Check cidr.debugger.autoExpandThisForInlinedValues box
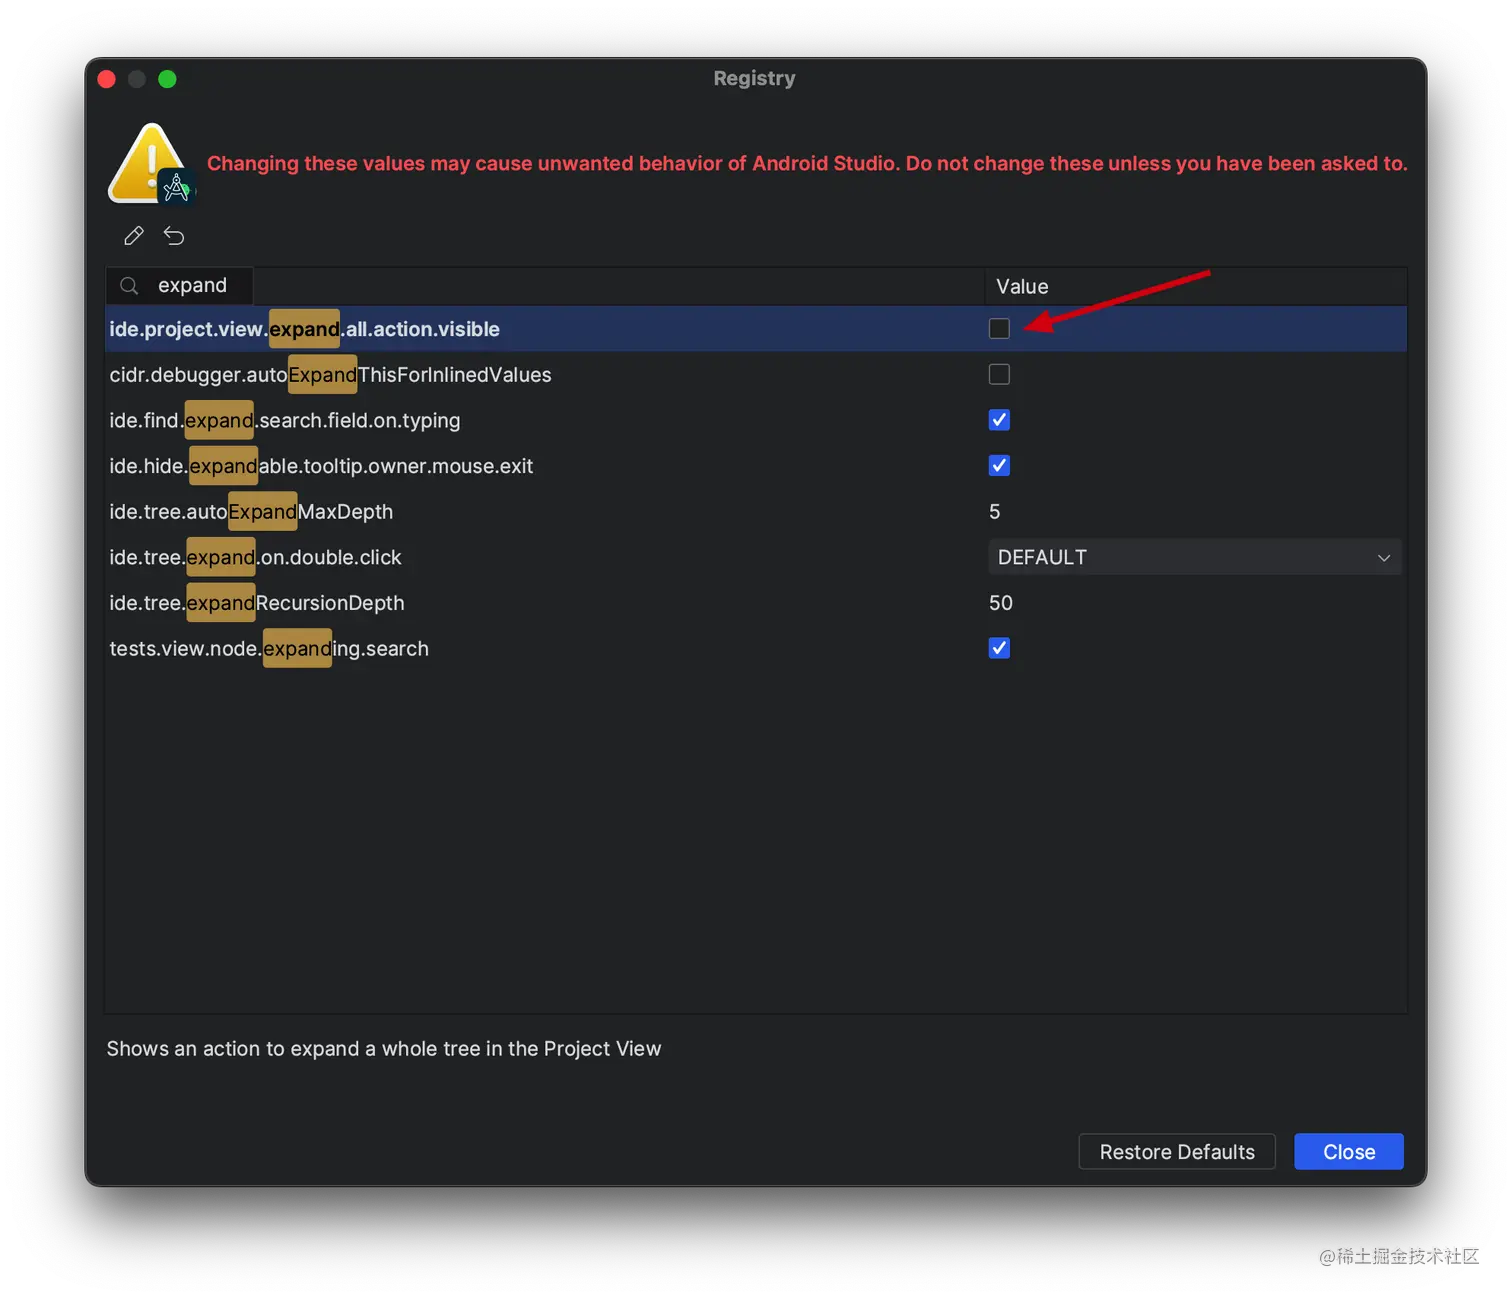The width and height of the screenshot is (1512, 1299). (999, 374)
